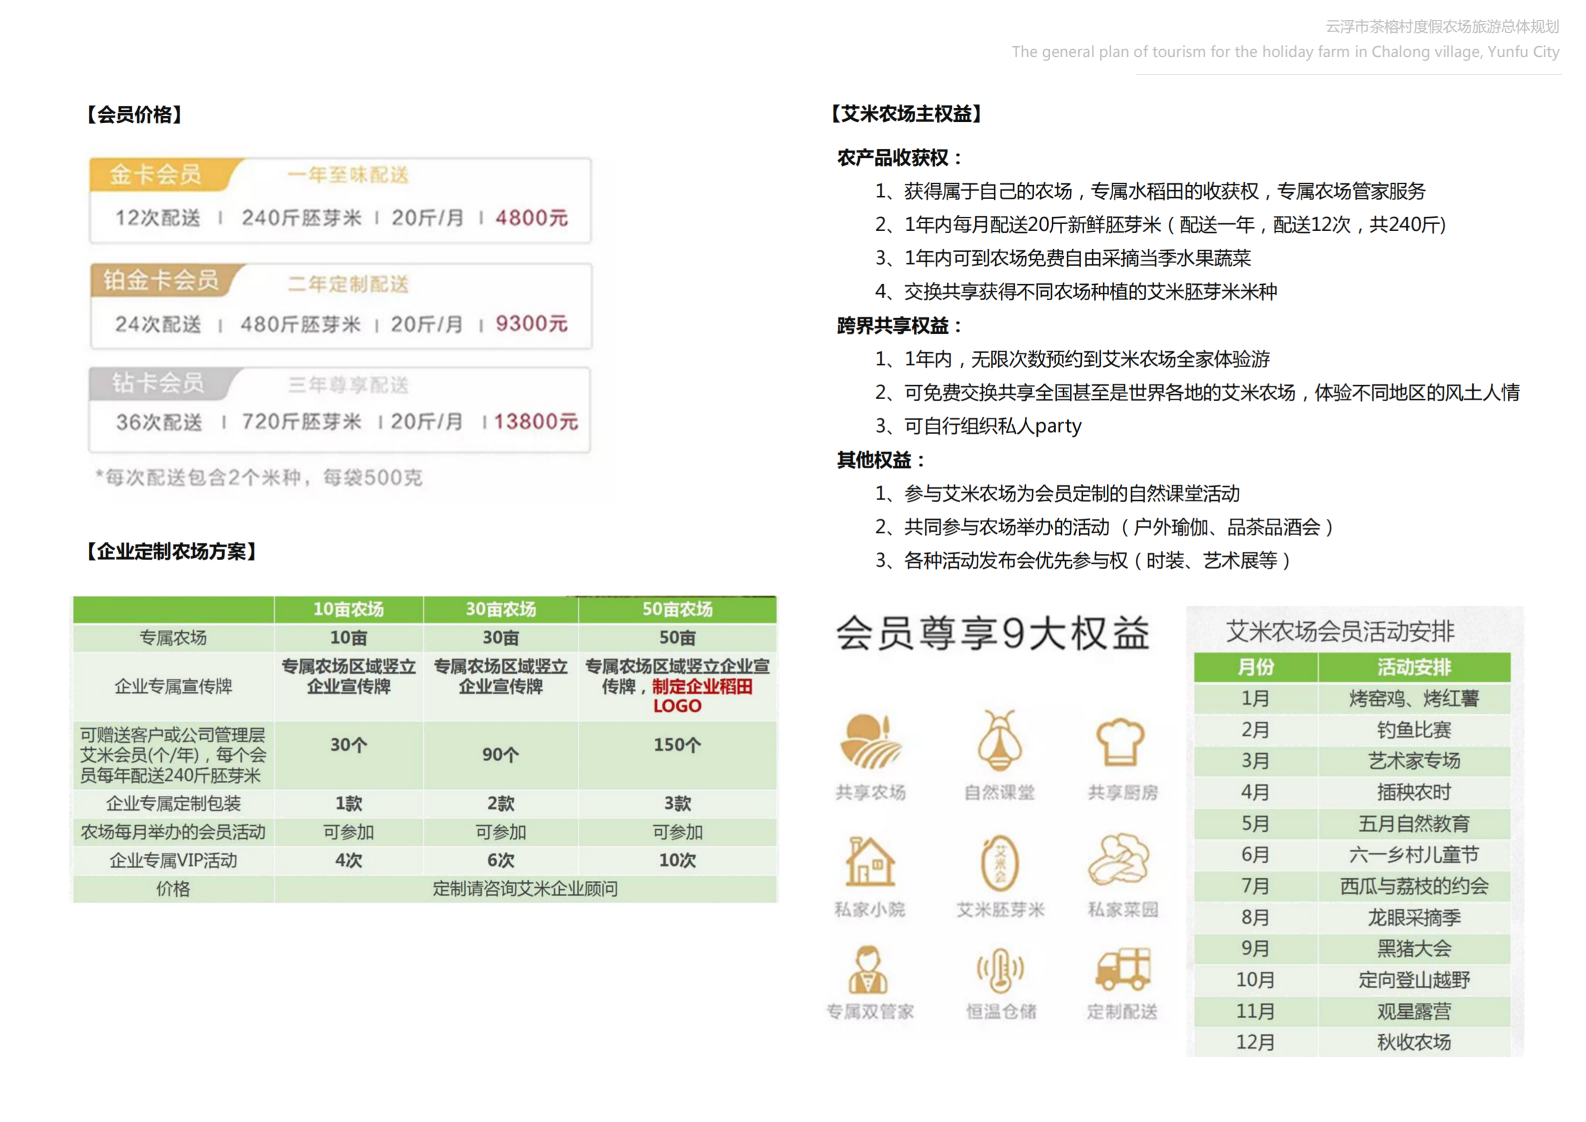1586x1122 pixels.
Task: Click the 企业专属定制包装 row label
Action: point(173,803)
